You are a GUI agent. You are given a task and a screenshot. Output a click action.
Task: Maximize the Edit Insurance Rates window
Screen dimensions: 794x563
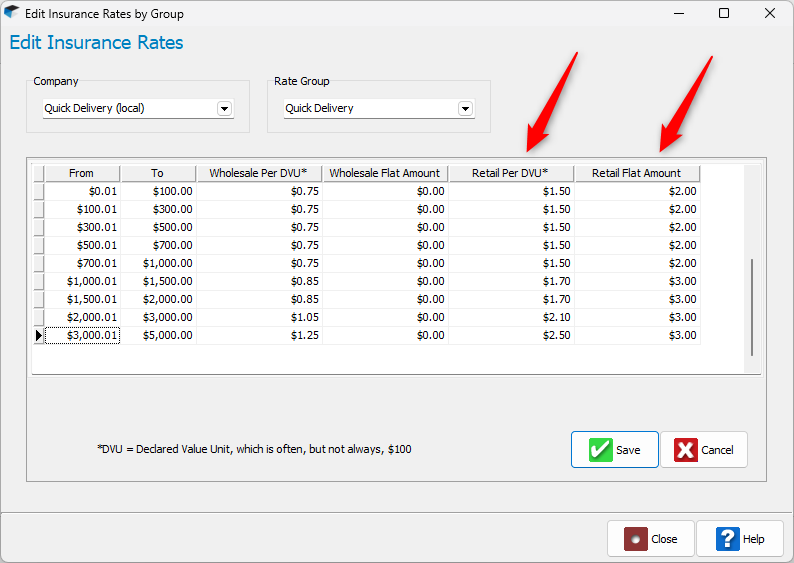[724, 14]
